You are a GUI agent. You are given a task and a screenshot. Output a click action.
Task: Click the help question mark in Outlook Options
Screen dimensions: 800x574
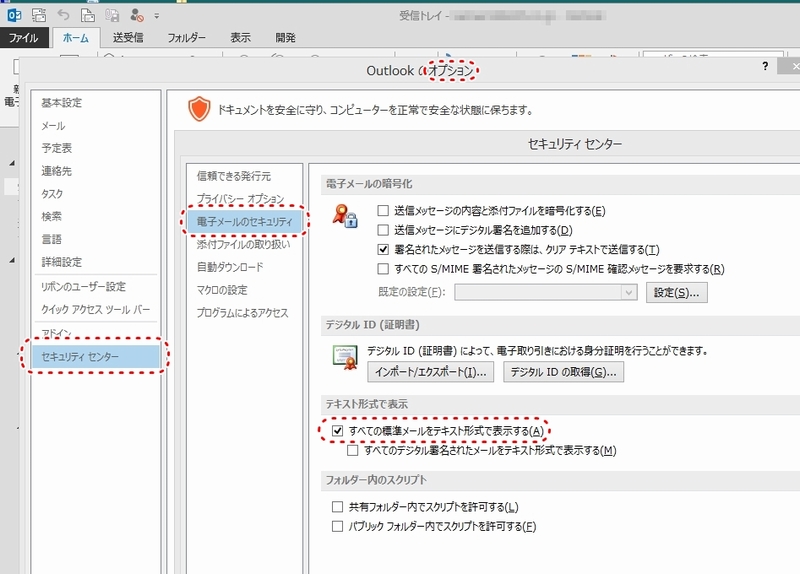[x=765, y=66]
